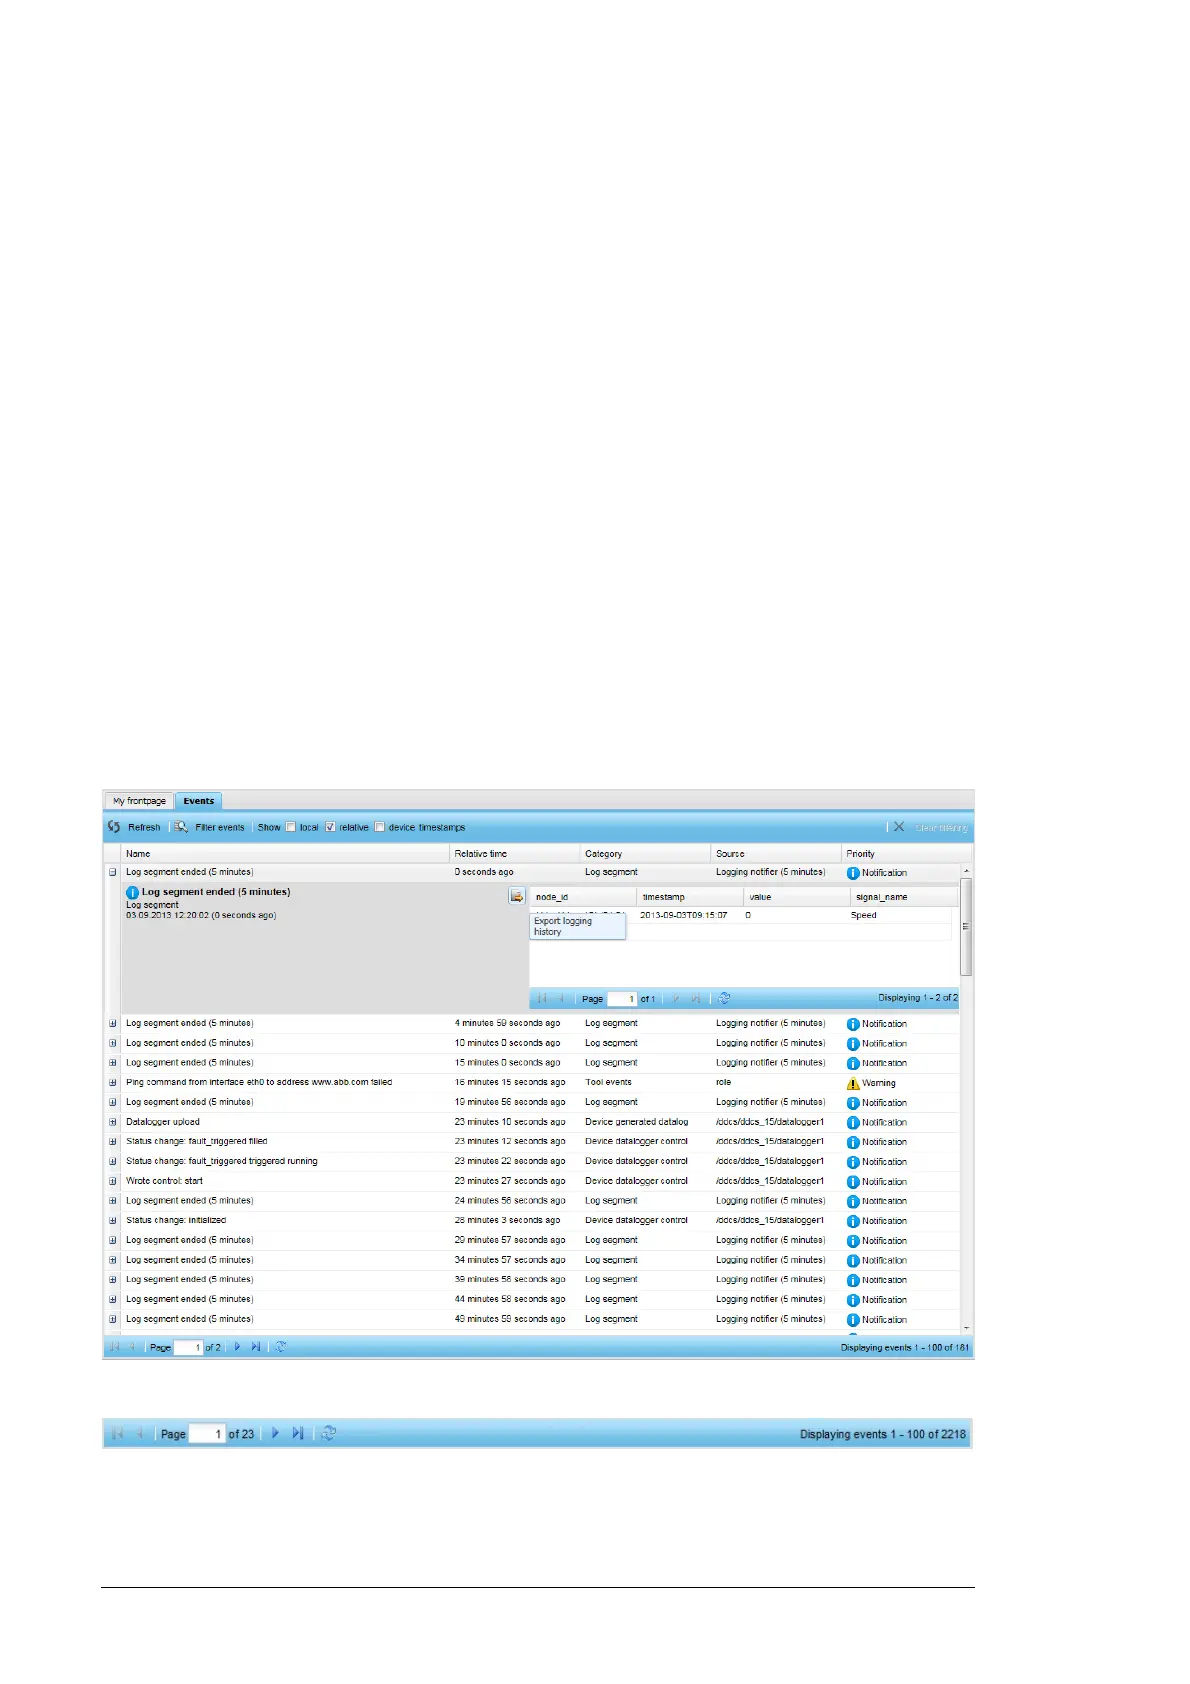Screen dimensions: 1190x1684
Task: Click the refresh icon in the 'of 1' log detail pager
Action: coord(725,998)
